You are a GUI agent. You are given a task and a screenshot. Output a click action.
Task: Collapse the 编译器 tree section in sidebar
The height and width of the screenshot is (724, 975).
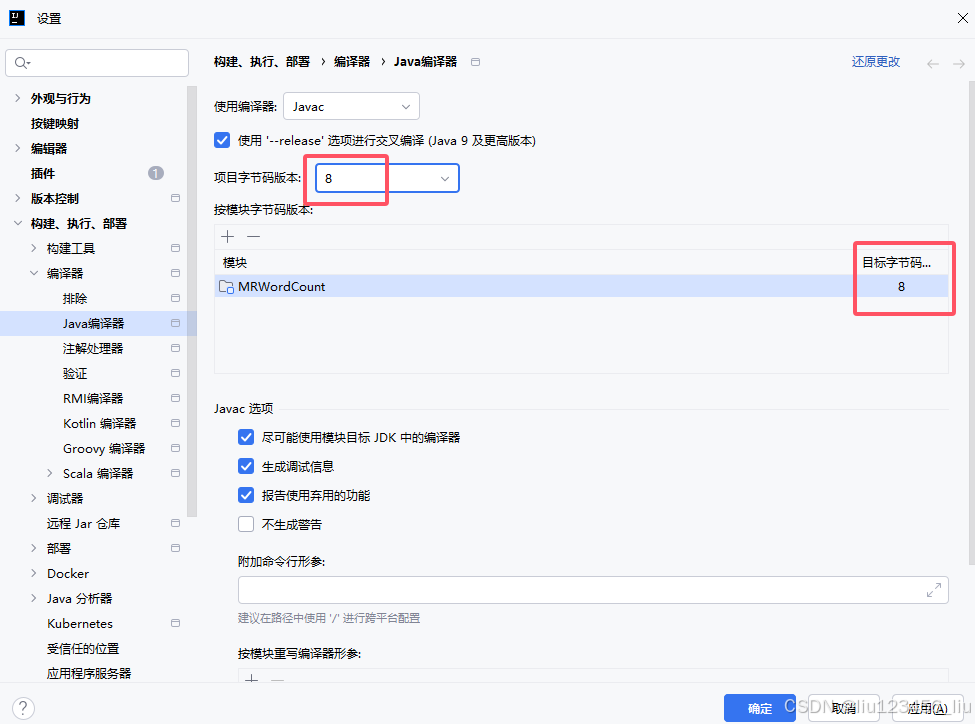pos(34,272)
